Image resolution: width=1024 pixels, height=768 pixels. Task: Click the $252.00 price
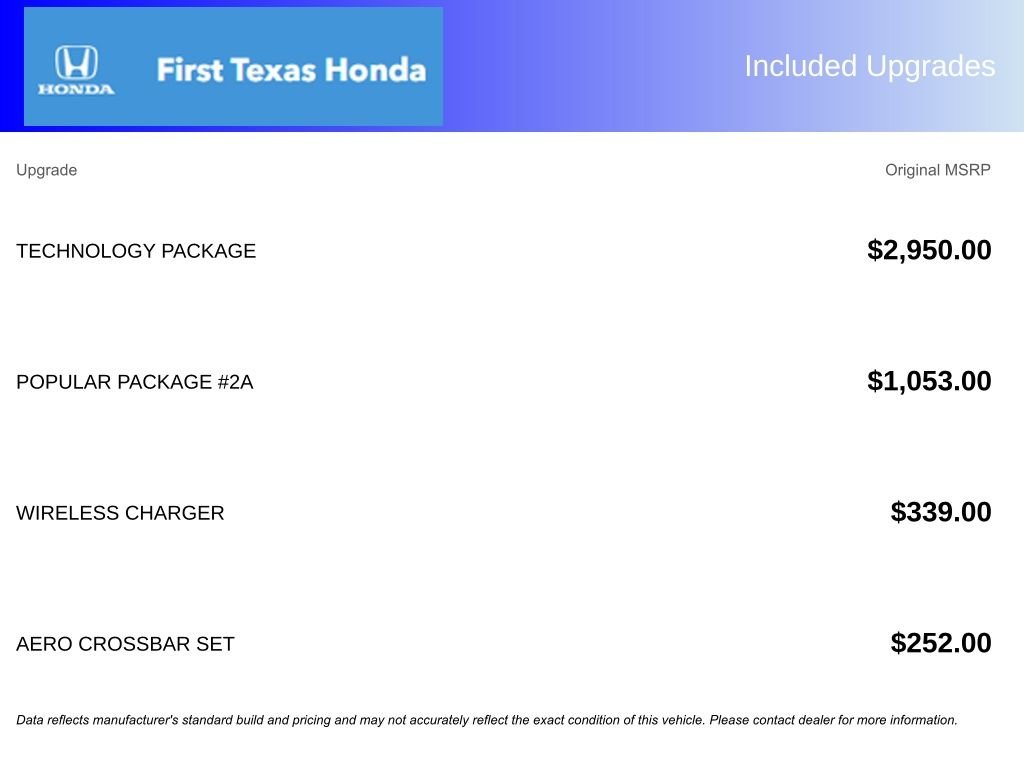pyautogui.click(x=941, y=643)
